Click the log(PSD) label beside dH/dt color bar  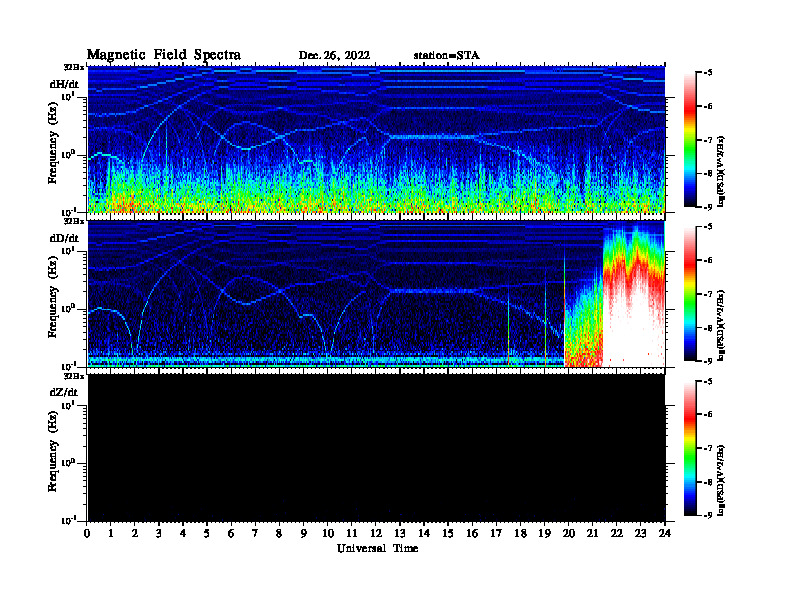point(721,171)
